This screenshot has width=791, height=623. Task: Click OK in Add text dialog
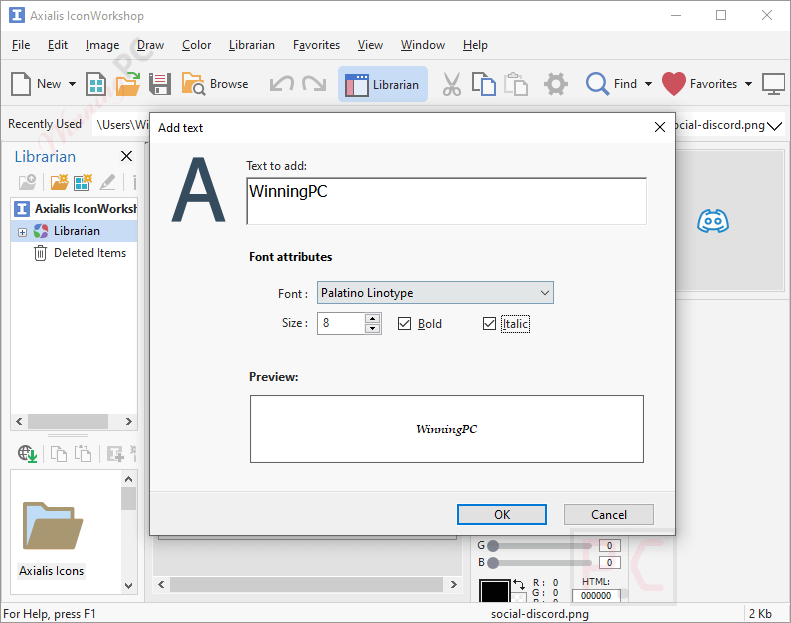(501, 515)
